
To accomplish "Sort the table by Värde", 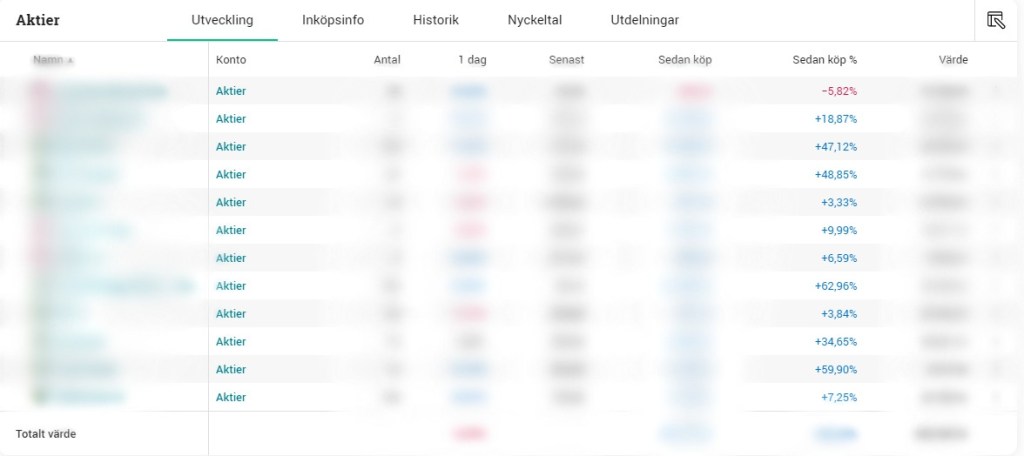I will (953, 60).
